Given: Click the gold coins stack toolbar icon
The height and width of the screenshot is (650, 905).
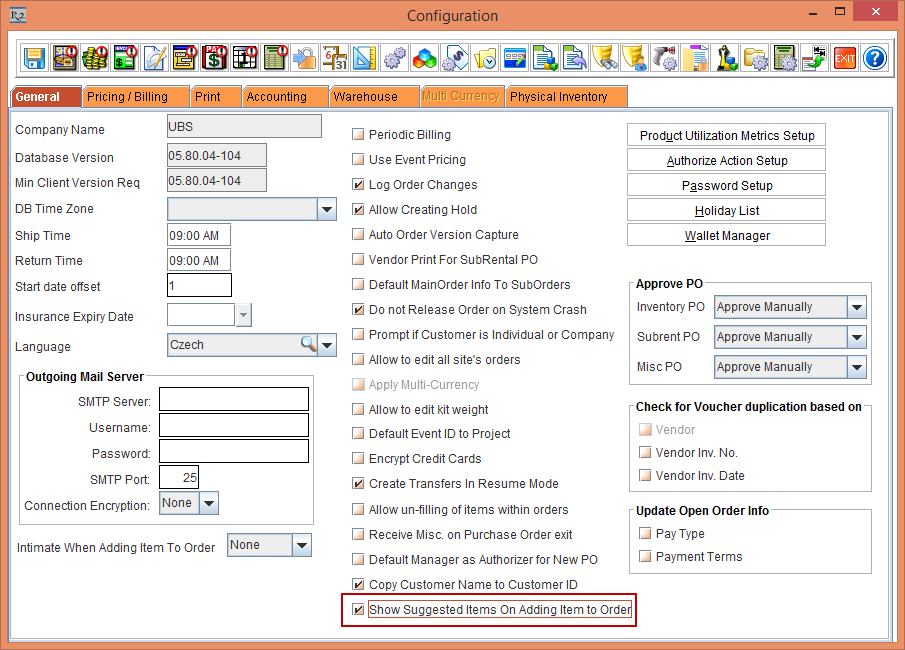Looking at the screenshot, I should (x=95, y=57).
